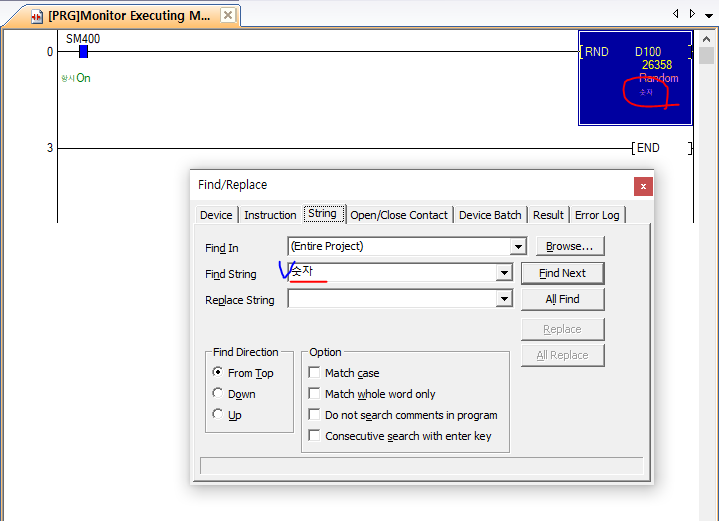Click the vertical scrollbar thumb of the editor
The height and width of the screenshot is (521, 719).
(706, 55)
